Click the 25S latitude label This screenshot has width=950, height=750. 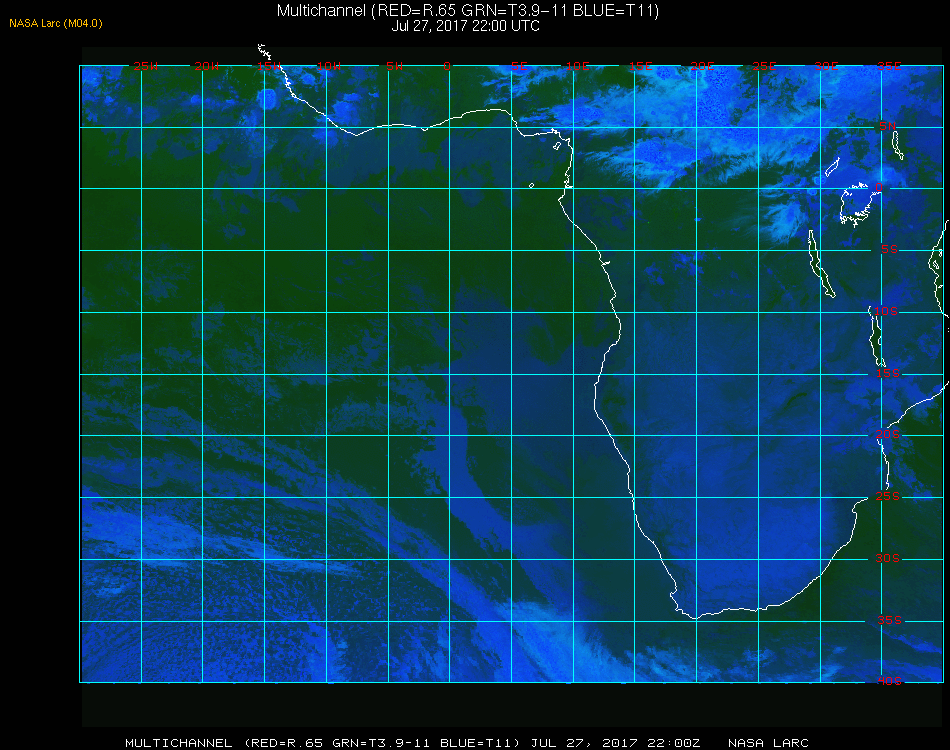[888, 496]
